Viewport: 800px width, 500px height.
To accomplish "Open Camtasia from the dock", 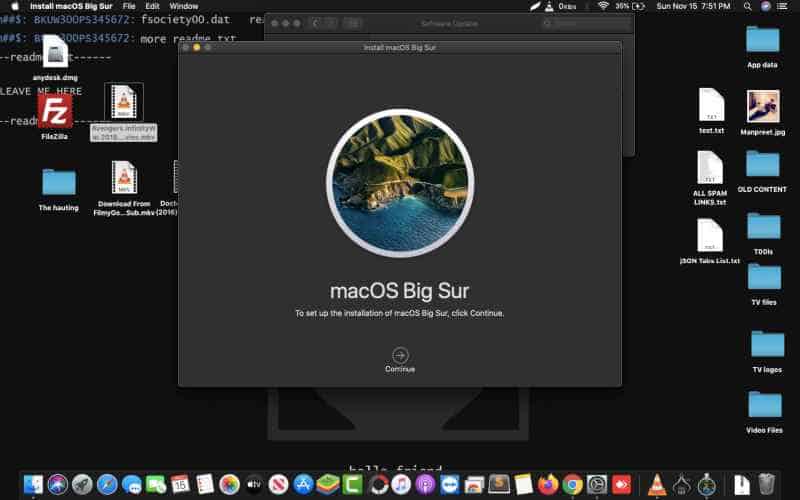I will [x=352, y=484].
